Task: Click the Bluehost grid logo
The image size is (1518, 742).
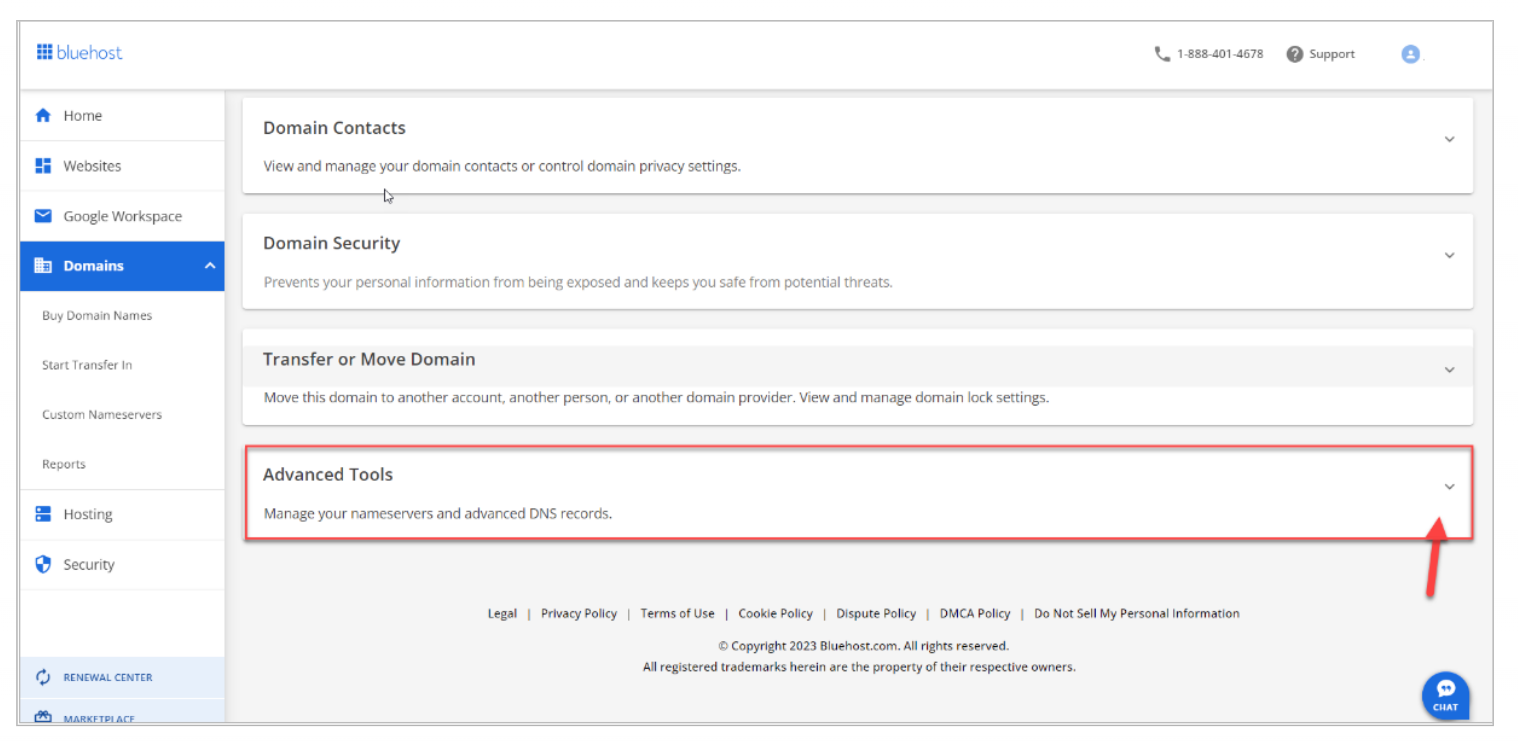Action: pos(44,52)
